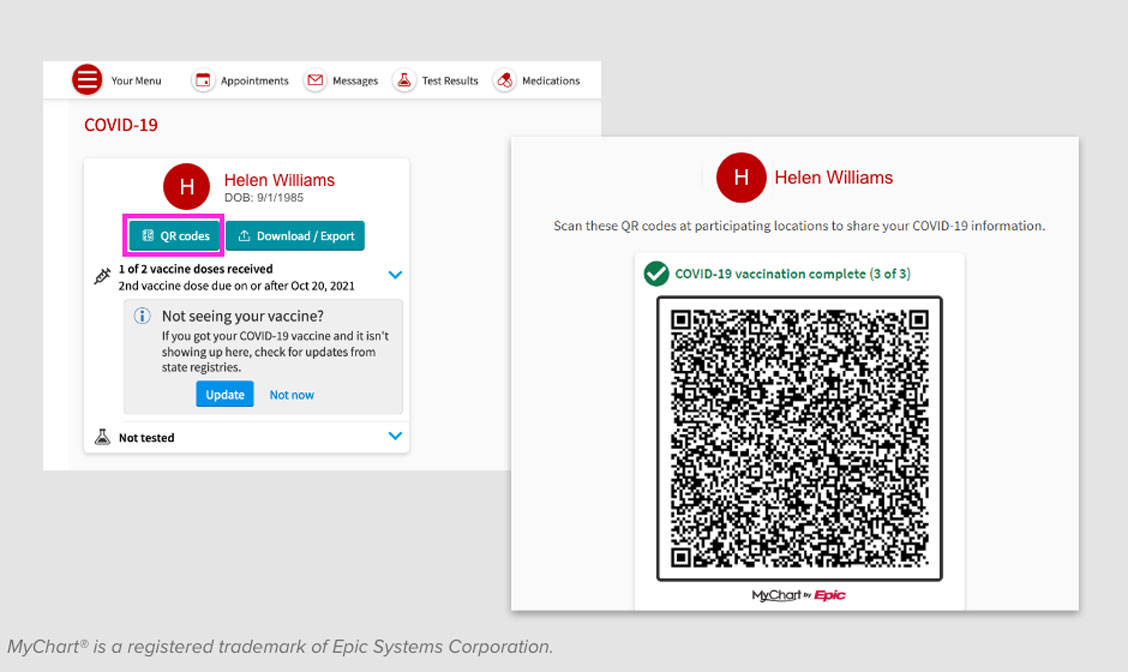The height and width of the screenshot is (672, 1128).
Task: Click the blue Update button
Action: coord(224,394)
